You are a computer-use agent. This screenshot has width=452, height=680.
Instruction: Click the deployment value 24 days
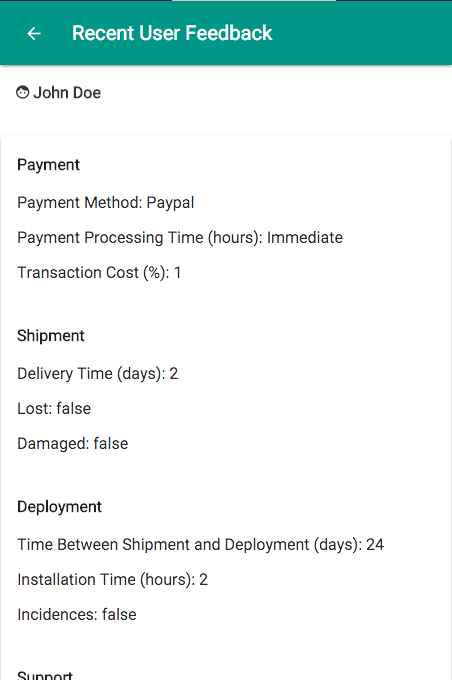pos(375,545)
